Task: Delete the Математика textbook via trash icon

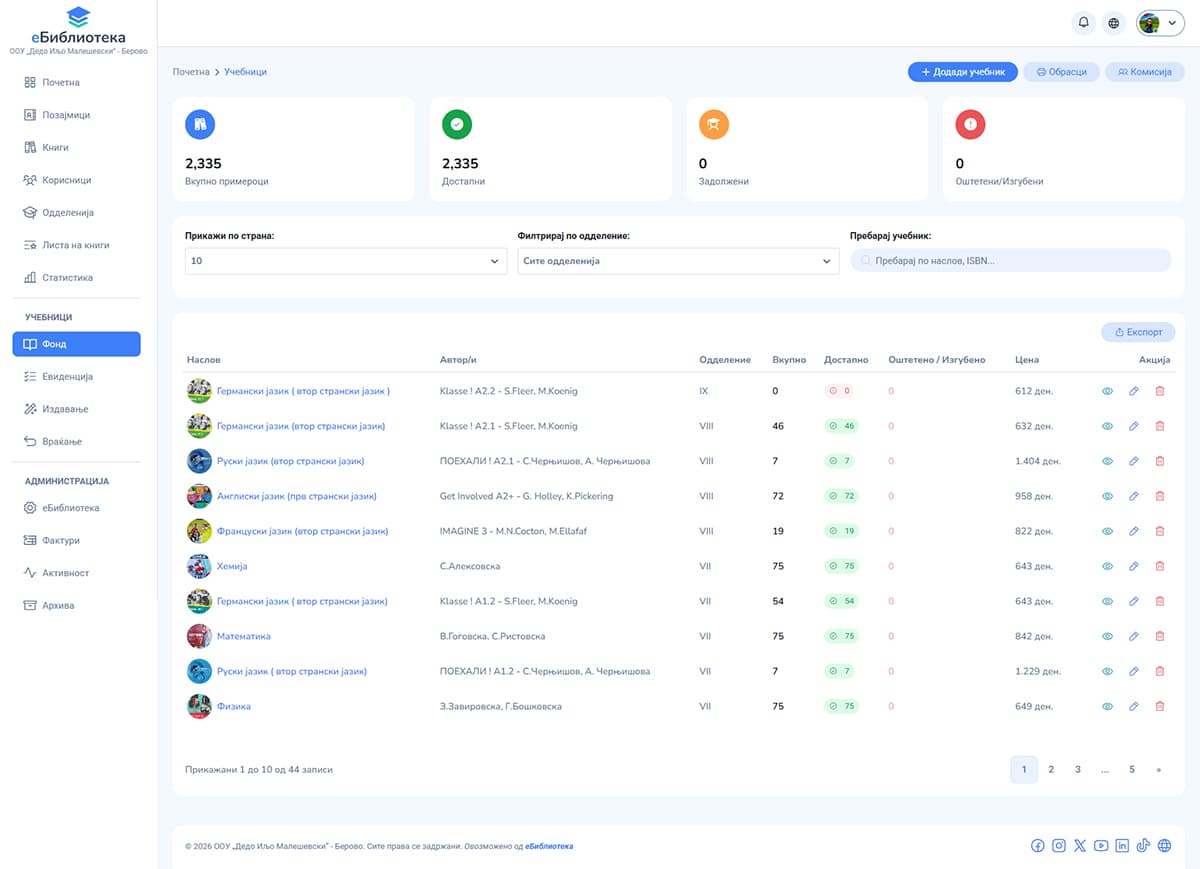Action: [1160, 636]
